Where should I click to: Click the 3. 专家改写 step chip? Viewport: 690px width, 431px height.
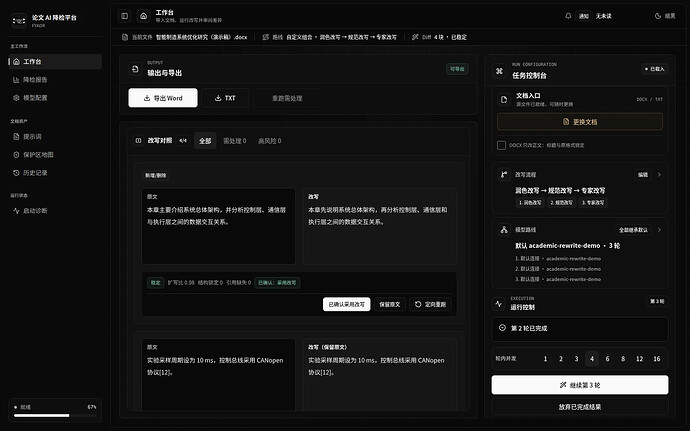pos(593,203)
